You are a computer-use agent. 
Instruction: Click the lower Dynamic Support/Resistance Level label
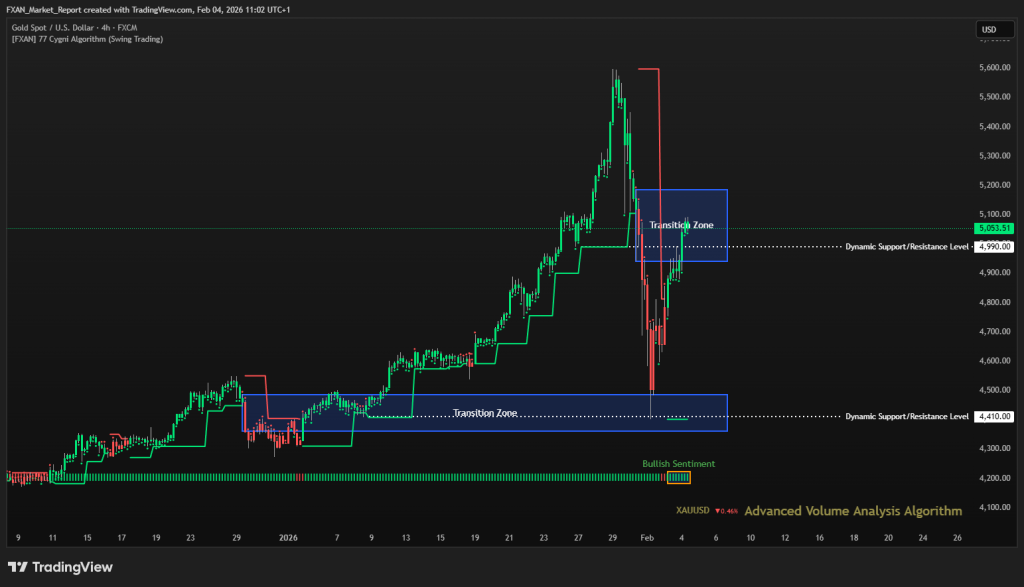pos(907,416)
